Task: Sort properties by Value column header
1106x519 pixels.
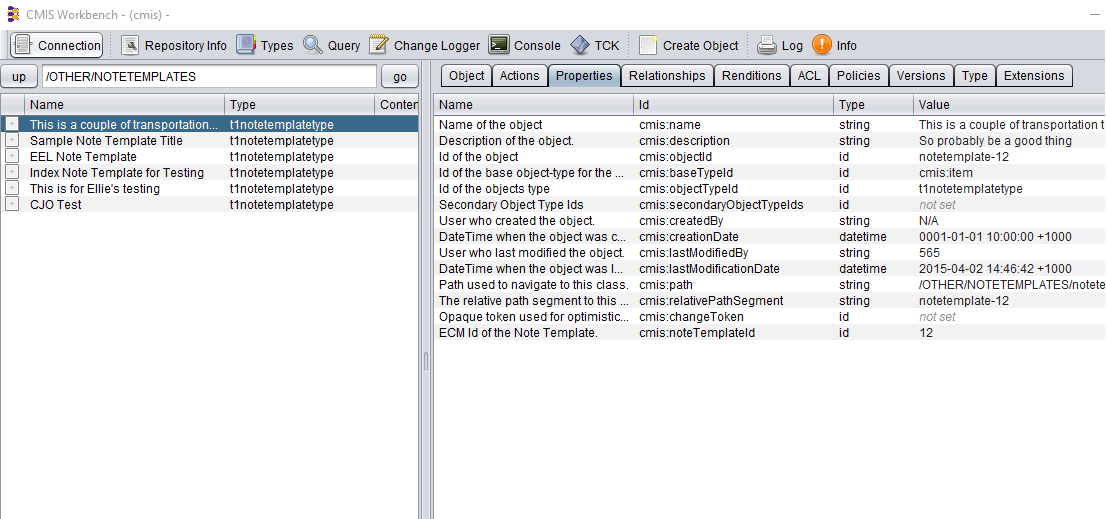Action: 1009,104
